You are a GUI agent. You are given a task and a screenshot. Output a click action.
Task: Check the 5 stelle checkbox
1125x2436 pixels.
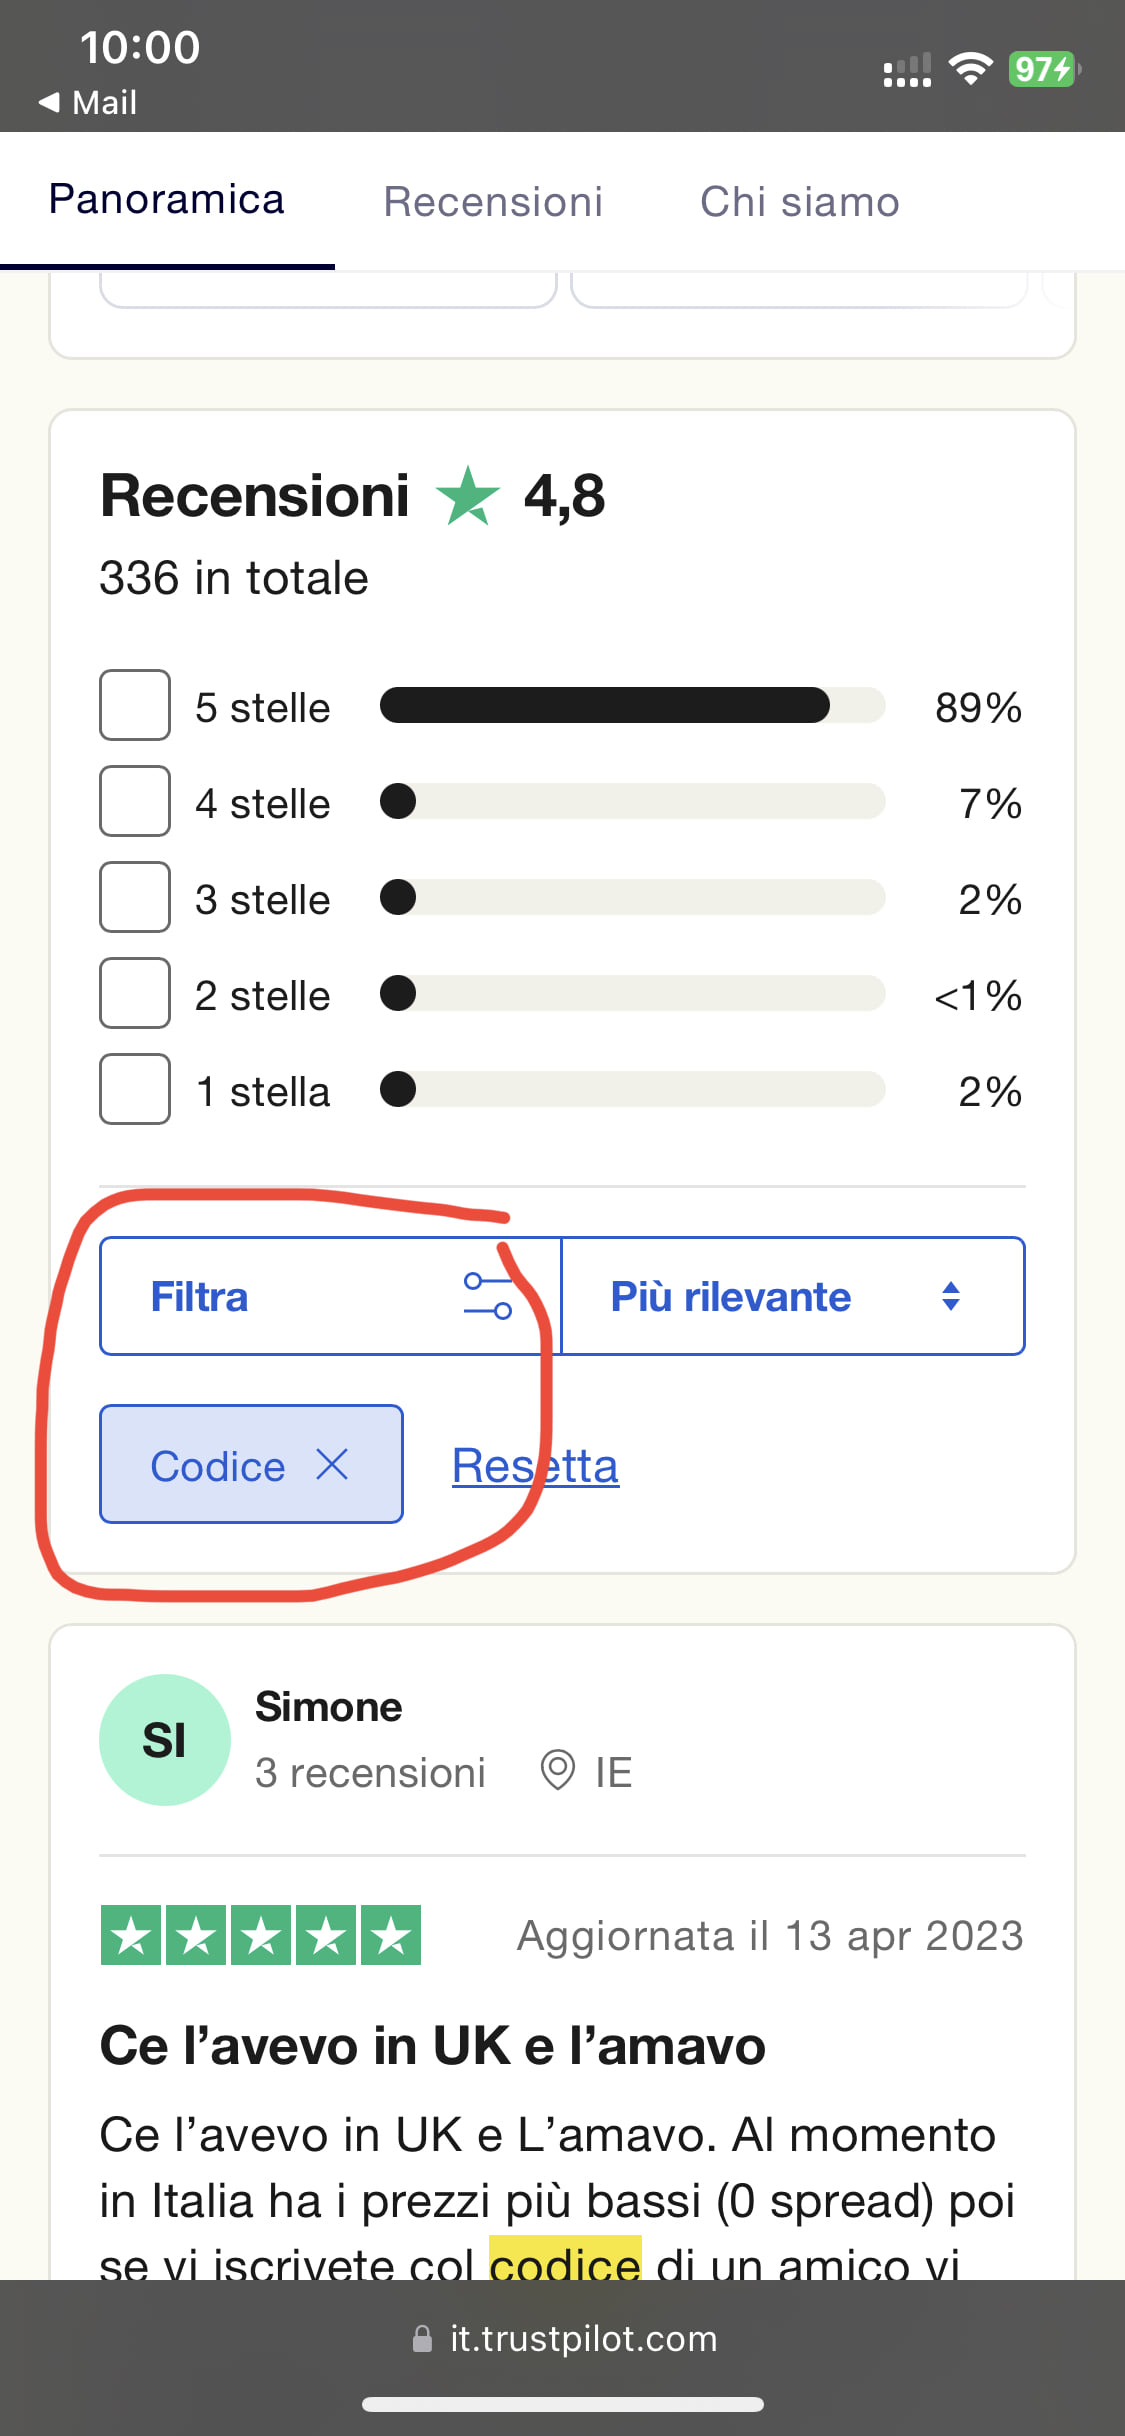pos(135,705)
